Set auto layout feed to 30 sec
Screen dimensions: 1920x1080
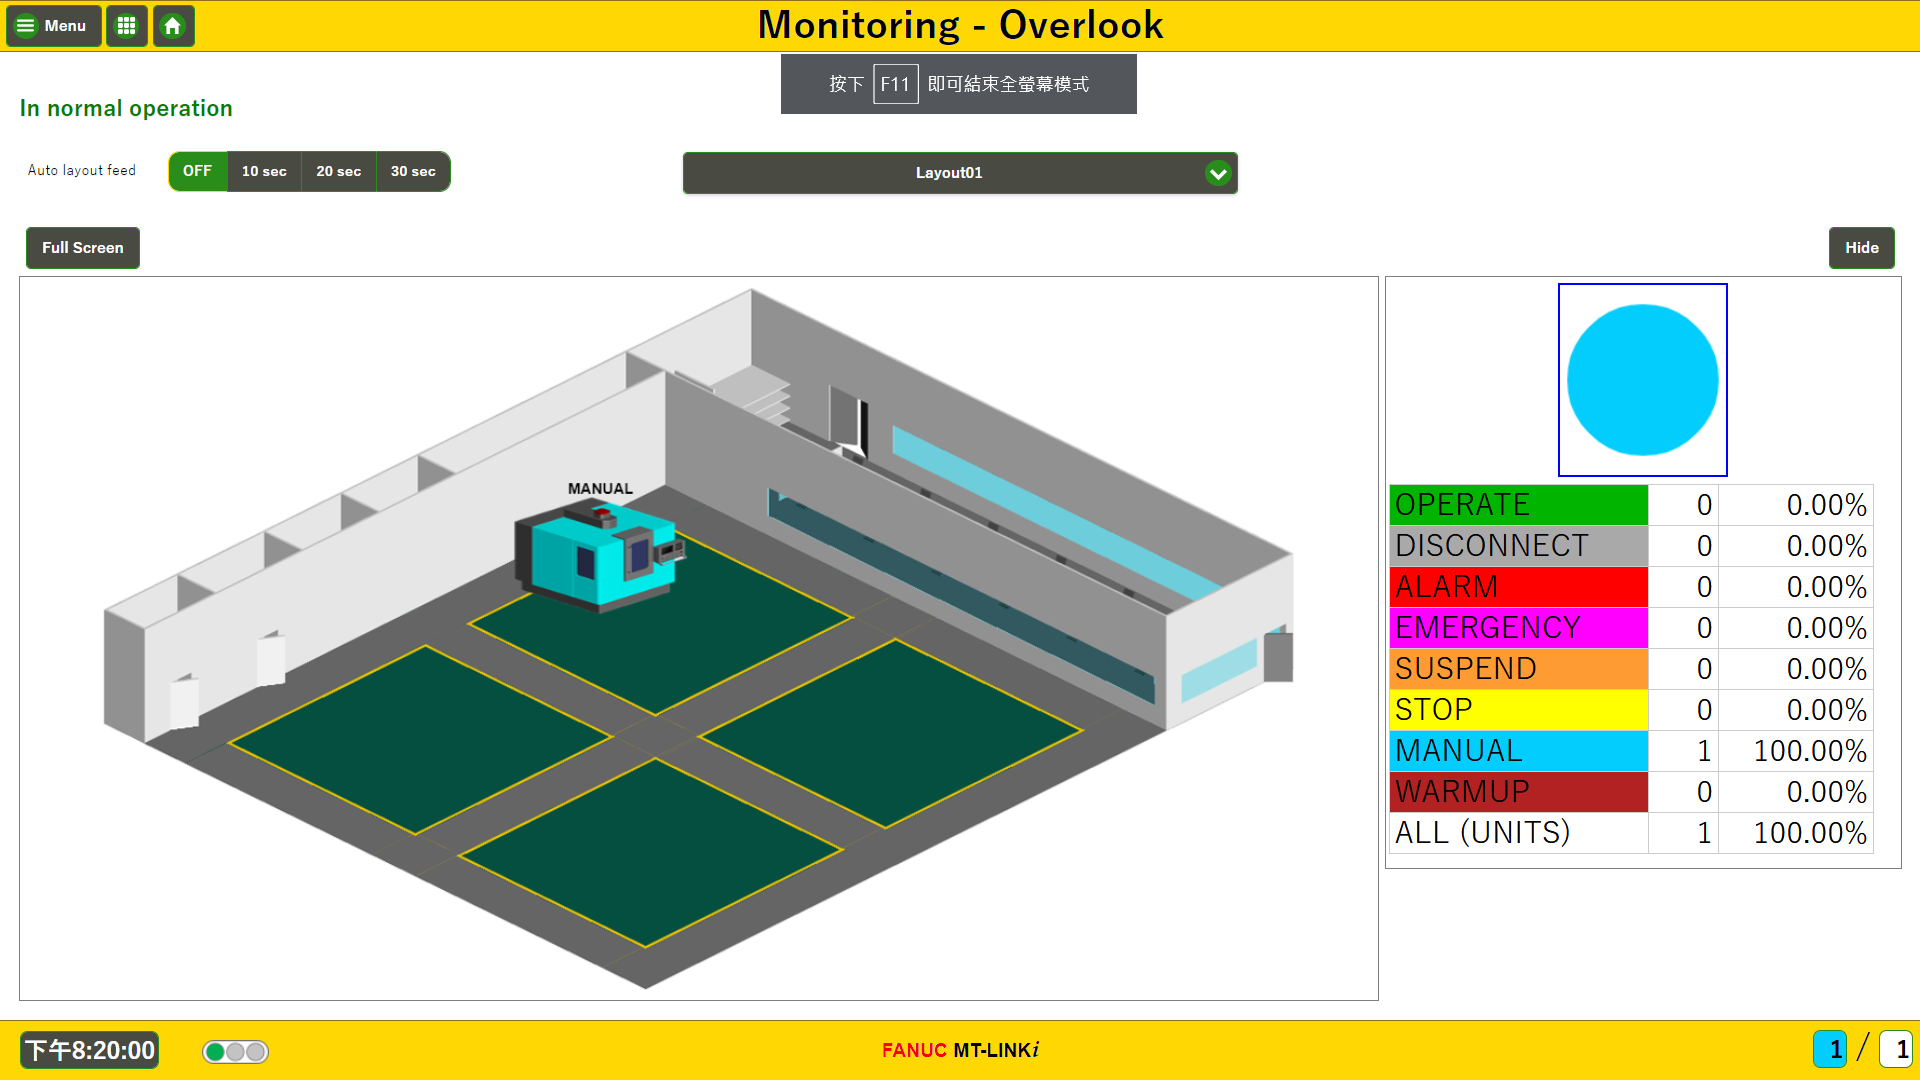[x=413, y=171]
